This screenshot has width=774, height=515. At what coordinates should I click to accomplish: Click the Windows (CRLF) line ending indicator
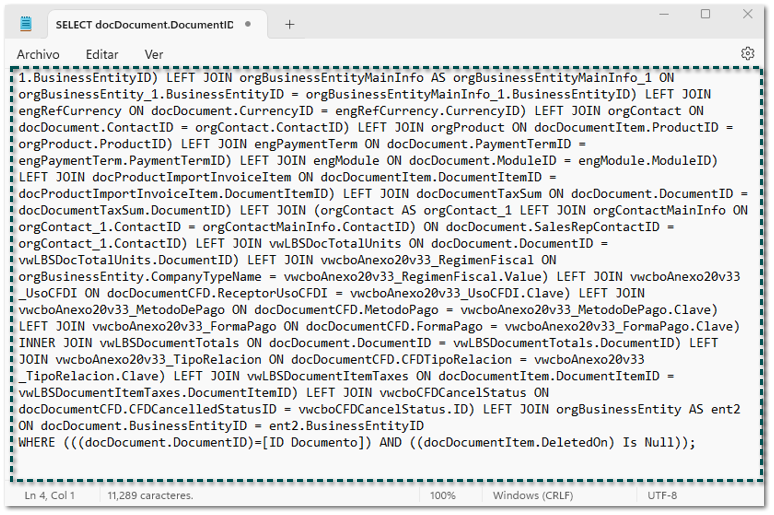click(533, 495)
